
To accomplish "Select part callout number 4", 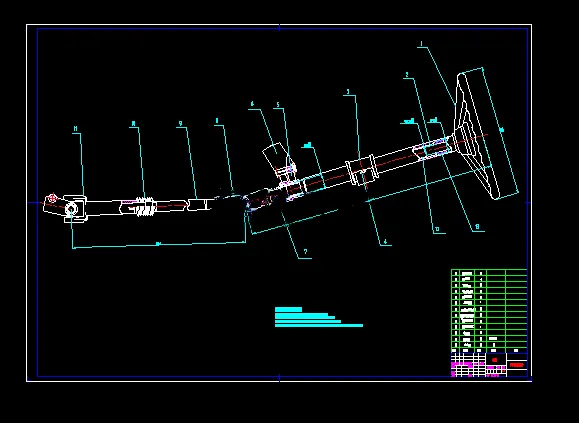I will [386, 242].
